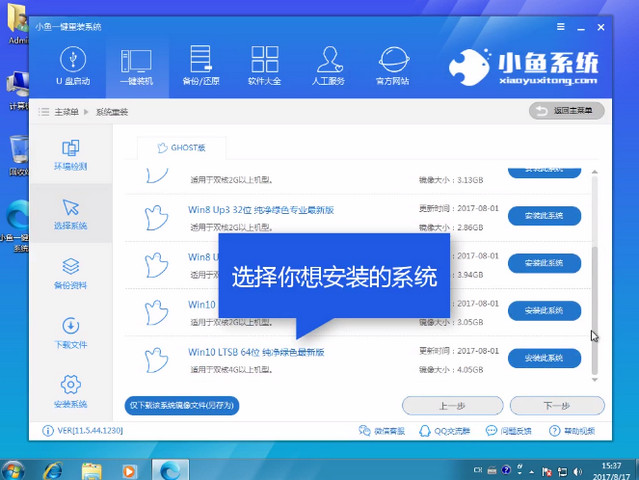
Task: Click 仅下载系统镜像文件(另存为) button
Action: [182, 405]
